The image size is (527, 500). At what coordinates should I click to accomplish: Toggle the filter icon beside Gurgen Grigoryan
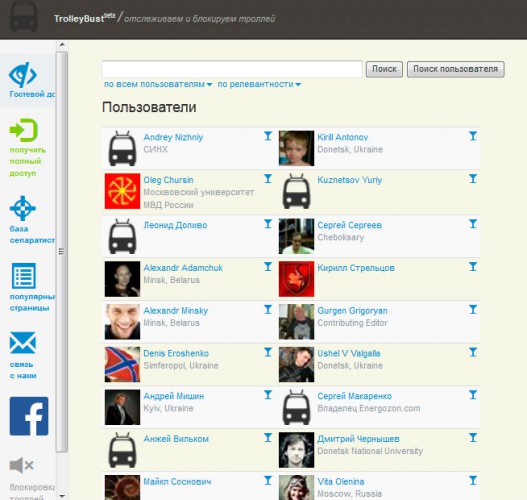[473, 309]
